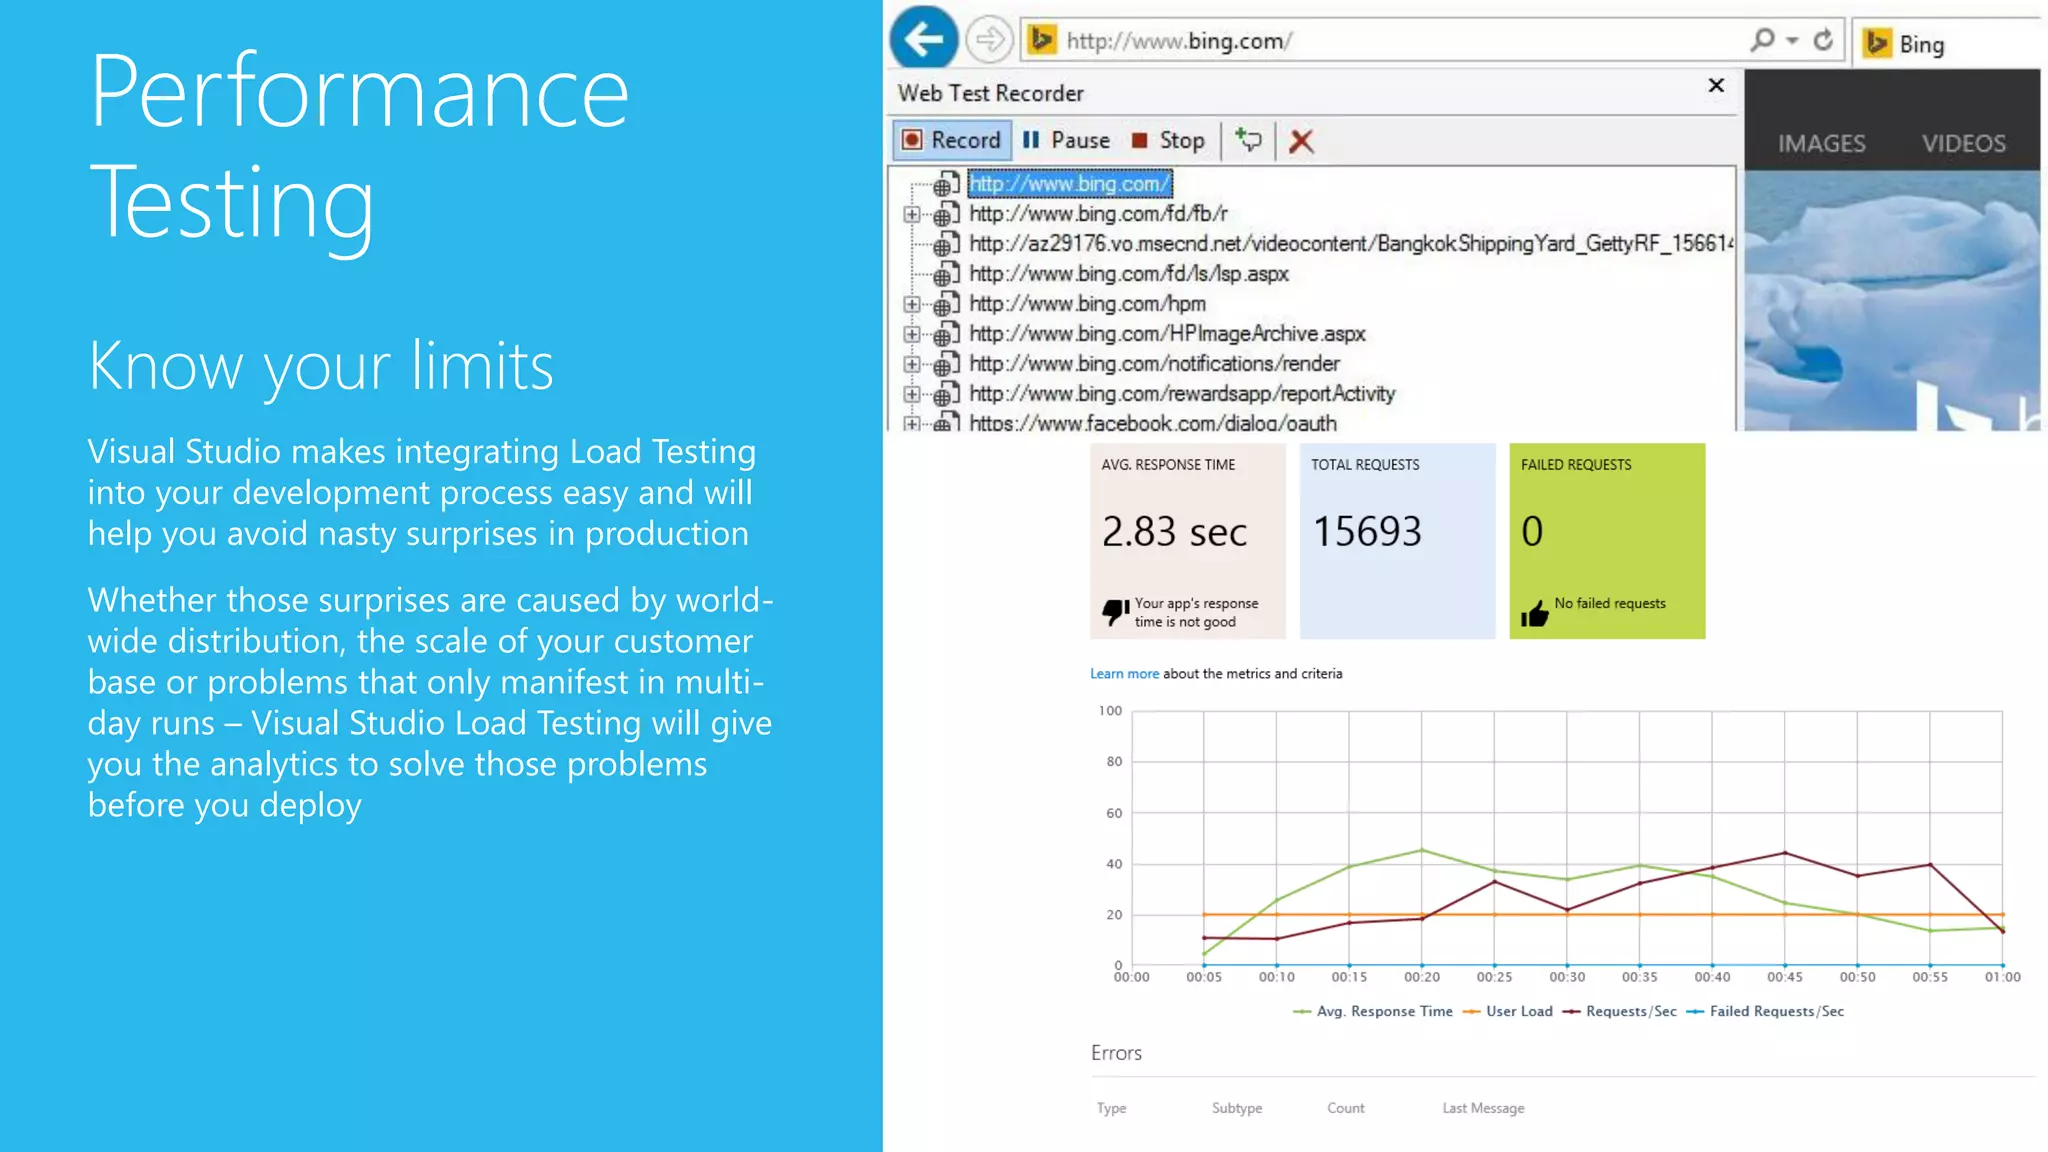Toggle Failed Requests/Sec legend entry
This screenshot has width=2048, height=1152.
1765,1011
